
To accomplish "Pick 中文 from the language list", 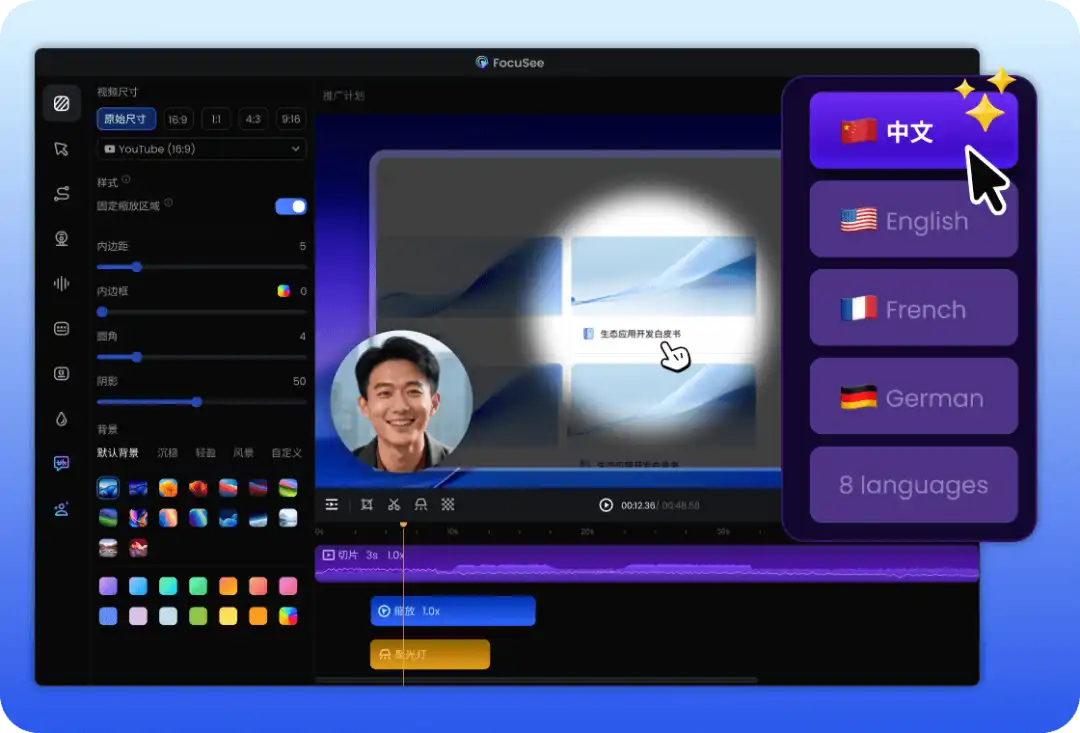I will pyautogui.click(x=913, y=131).
